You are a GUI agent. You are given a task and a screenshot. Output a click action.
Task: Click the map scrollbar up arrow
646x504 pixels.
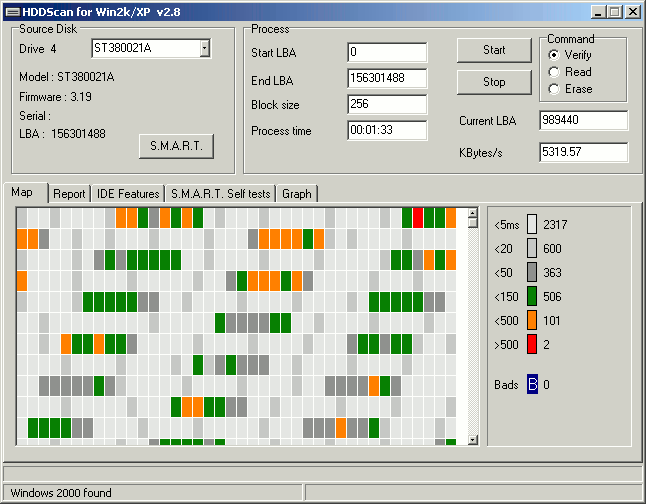(473, 215)
